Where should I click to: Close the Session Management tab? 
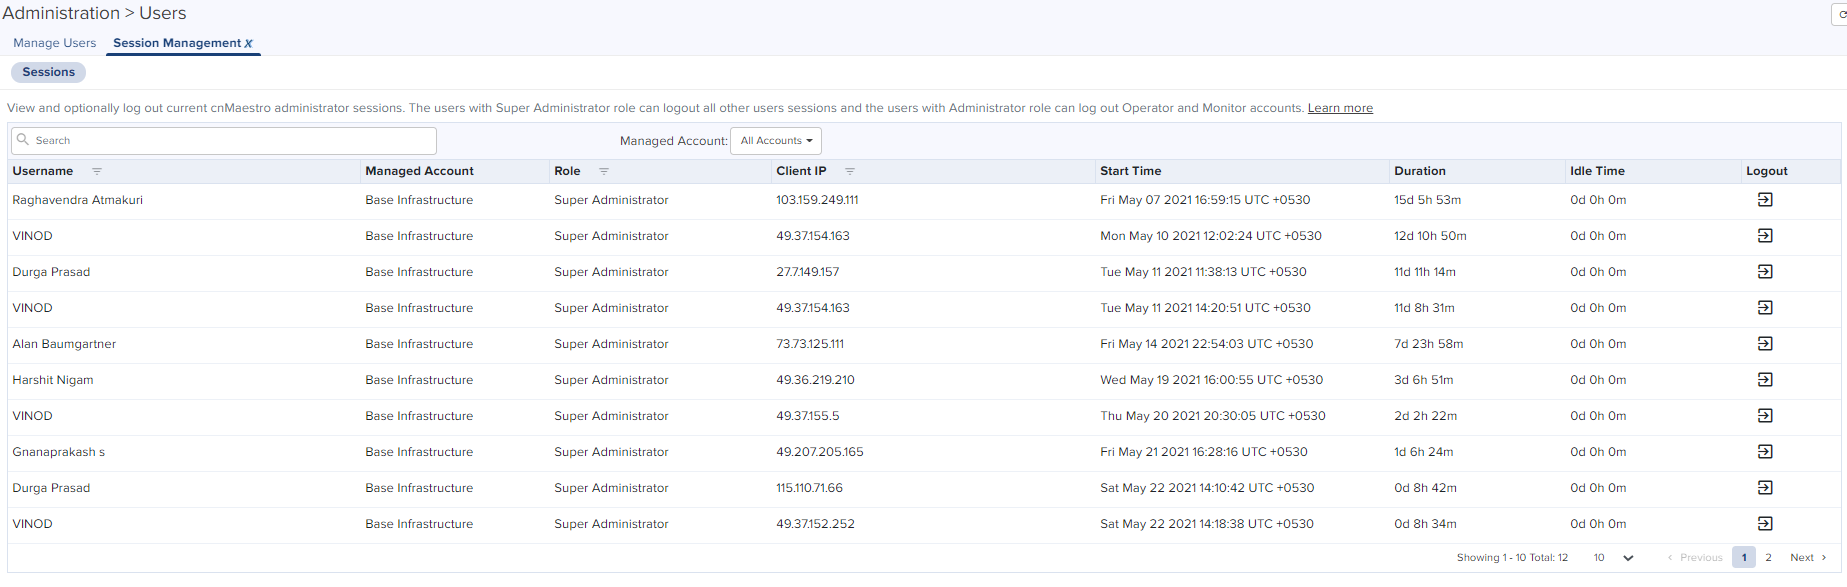[249, 44]
